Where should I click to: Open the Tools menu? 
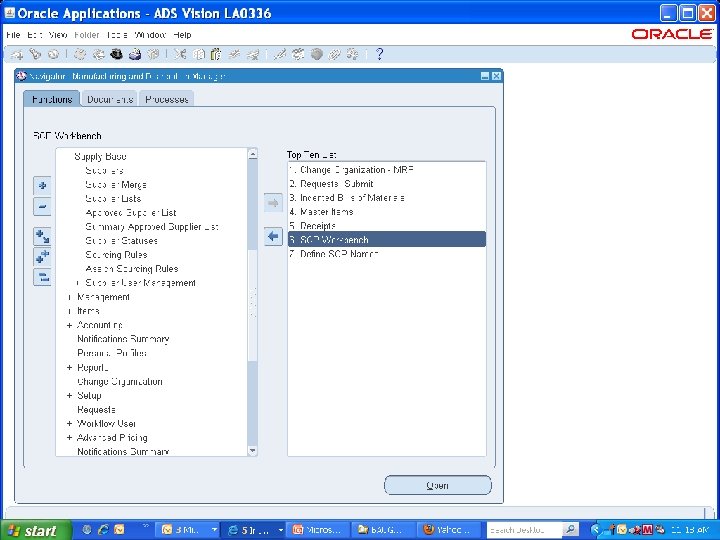tap(117, 35)
